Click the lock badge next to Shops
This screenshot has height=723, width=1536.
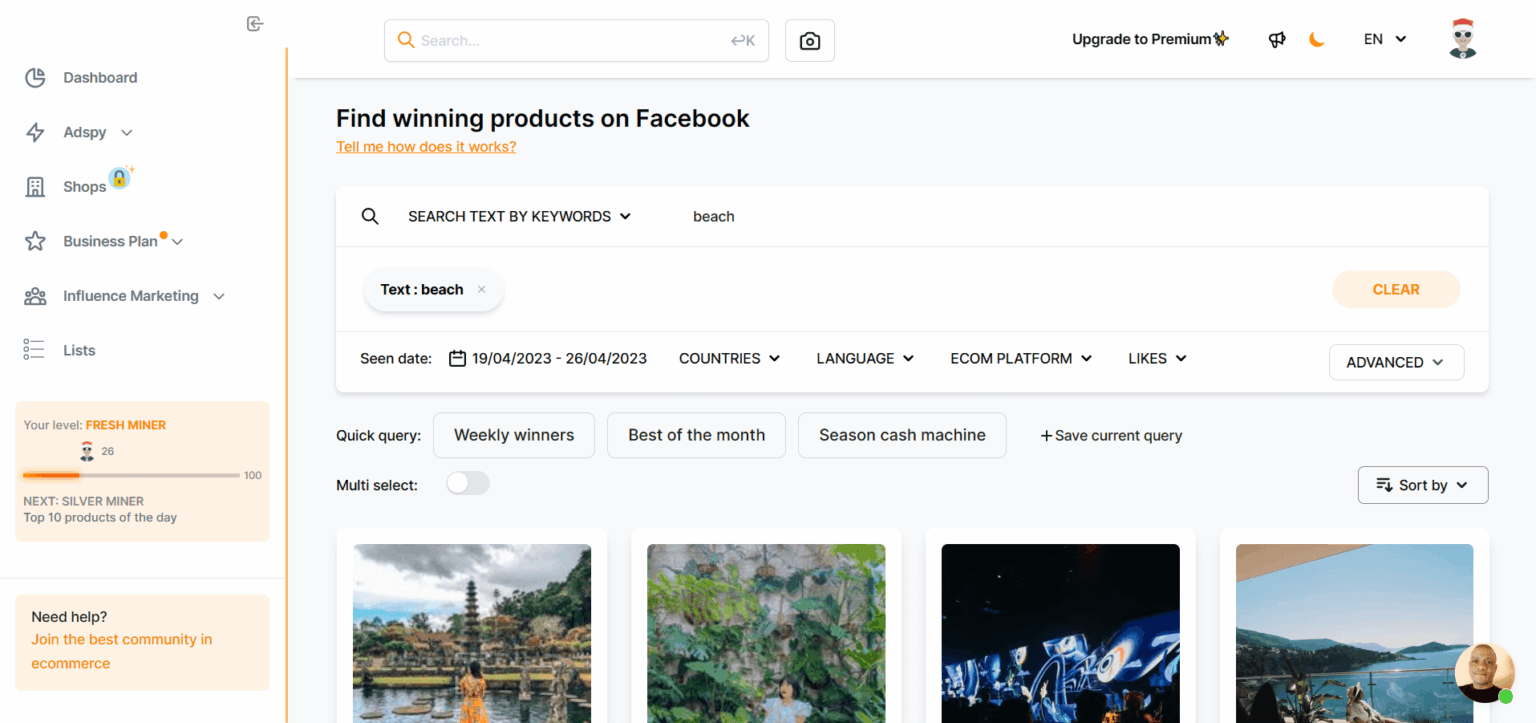[119, 178]
